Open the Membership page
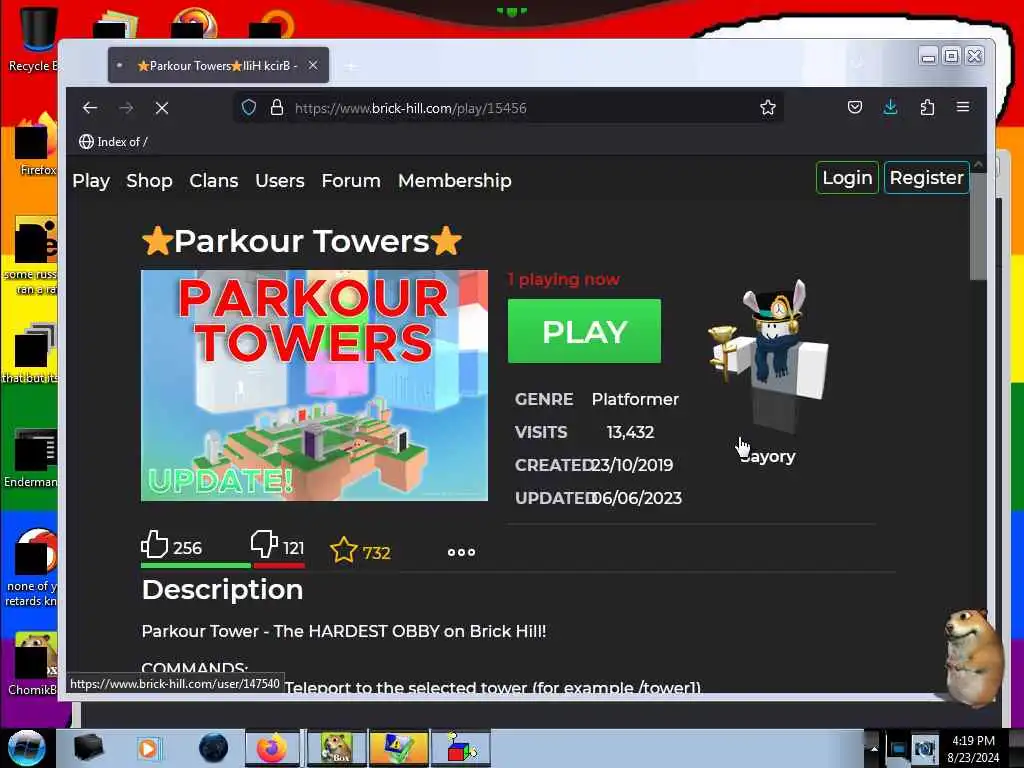This screenshot has width=1024, height=768. click(455, 181)
